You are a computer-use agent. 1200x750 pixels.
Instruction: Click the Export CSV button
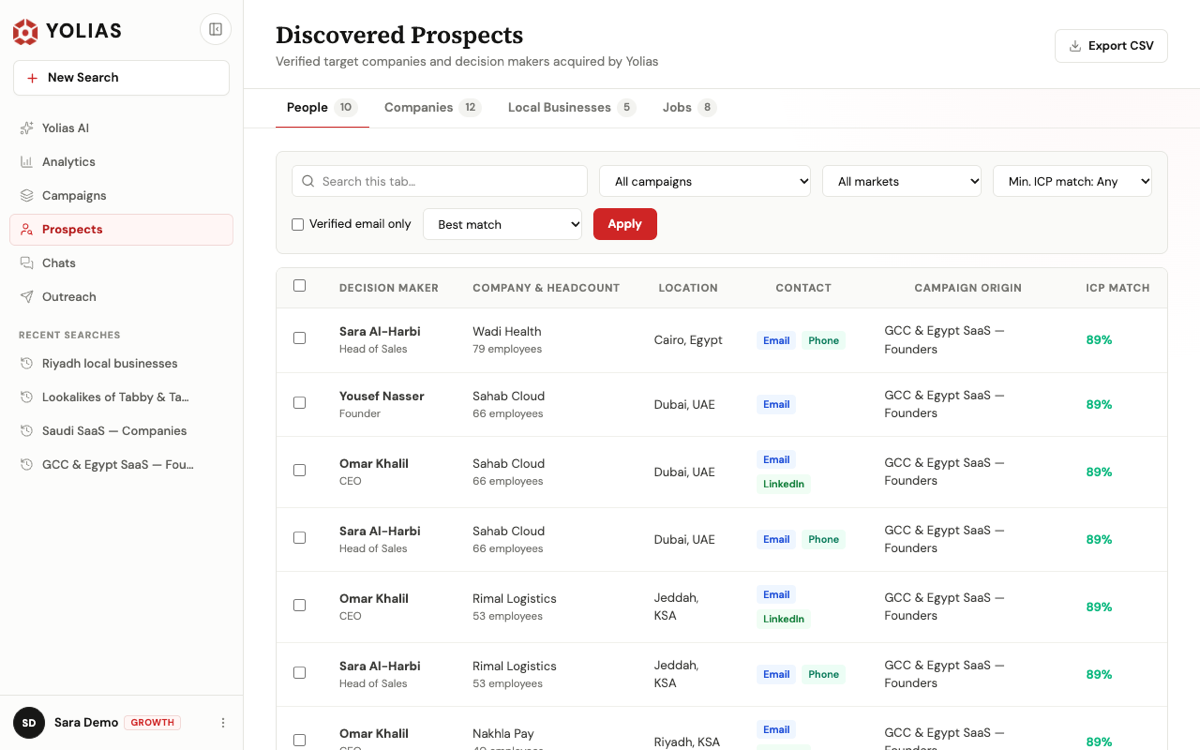[1111, 46]
